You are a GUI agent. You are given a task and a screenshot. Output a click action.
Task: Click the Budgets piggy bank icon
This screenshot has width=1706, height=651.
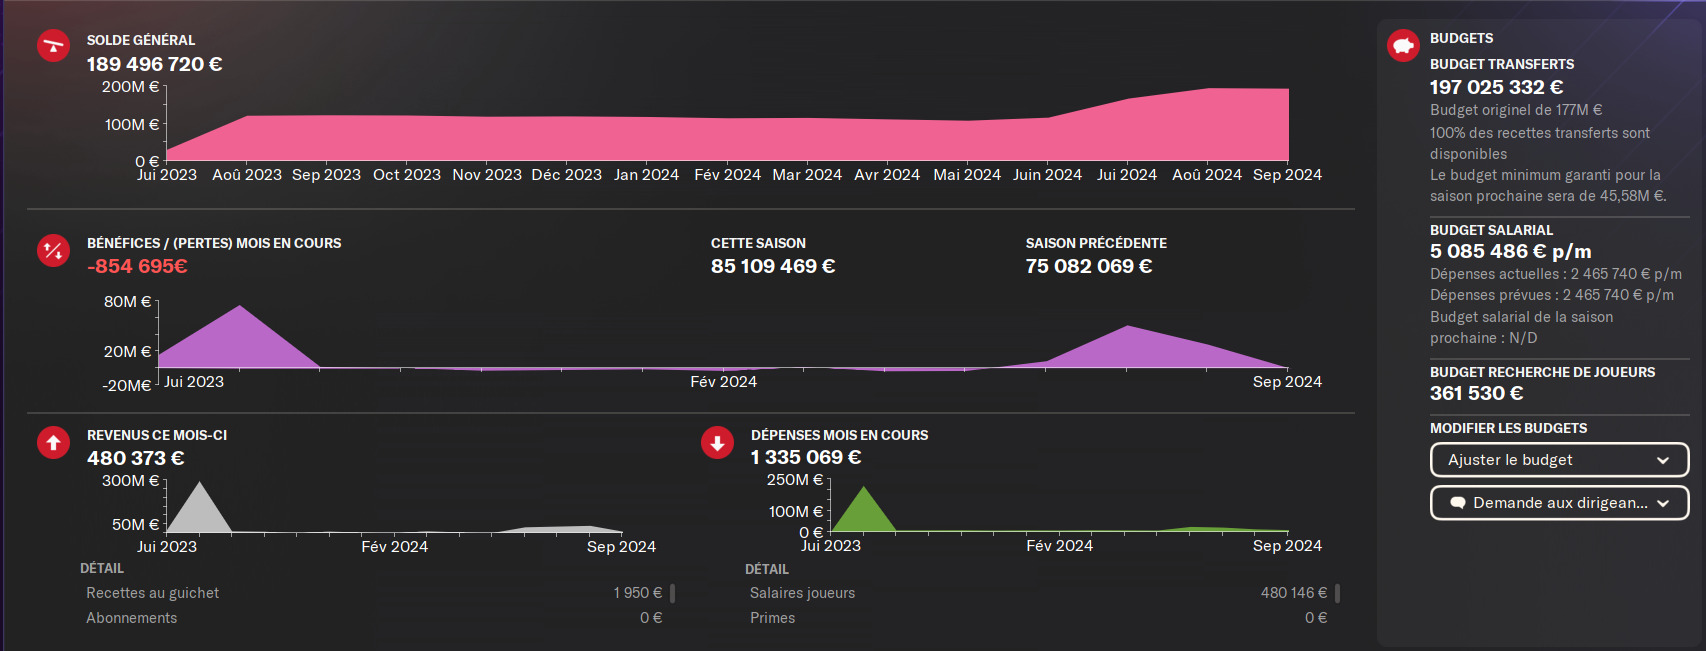click(1403, 45)
